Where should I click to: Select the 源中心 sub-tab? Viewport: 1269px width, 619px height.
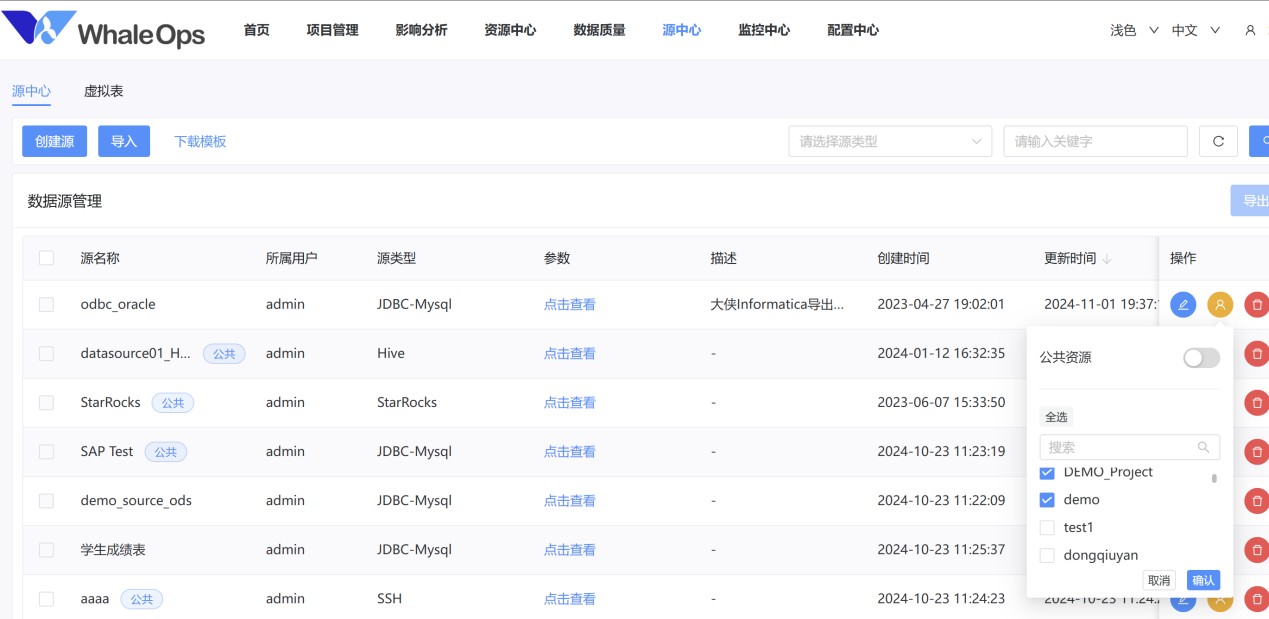(32, 91)
